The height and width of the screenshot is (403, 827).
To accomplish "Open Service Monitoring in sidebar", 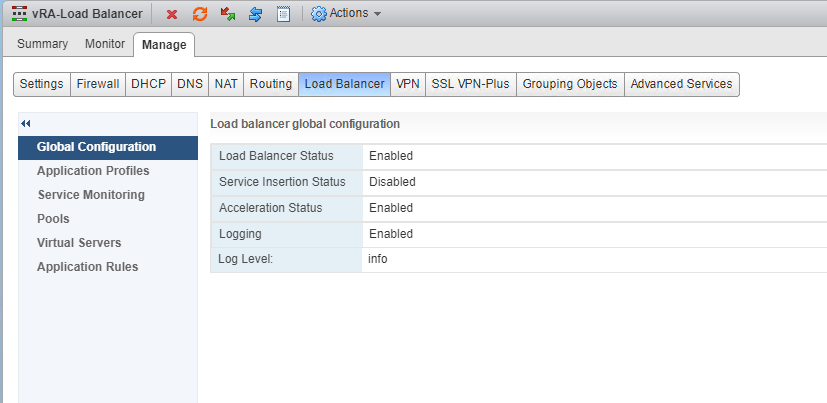I will 91,195.
